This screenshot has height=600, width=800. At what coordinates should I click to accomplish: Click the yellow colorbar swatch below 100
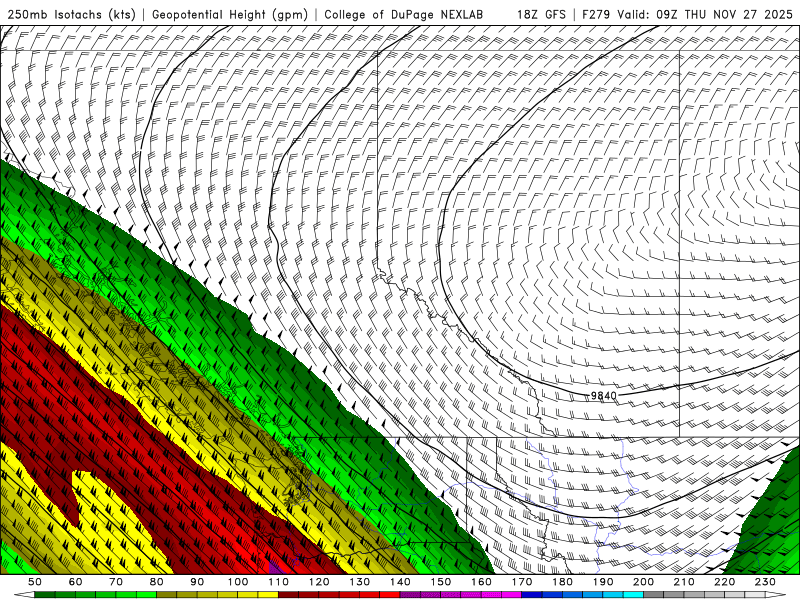tap(247, 595)
